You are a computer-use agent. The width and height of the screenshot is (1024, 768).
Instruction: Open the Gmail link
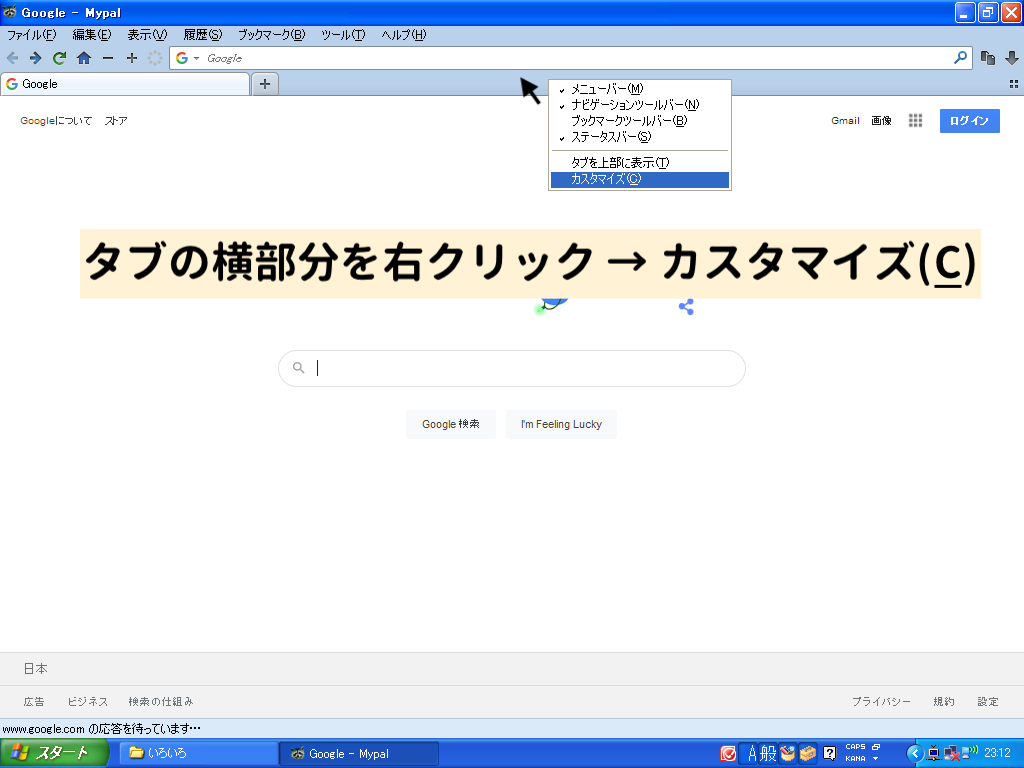[x=845, y=120]
